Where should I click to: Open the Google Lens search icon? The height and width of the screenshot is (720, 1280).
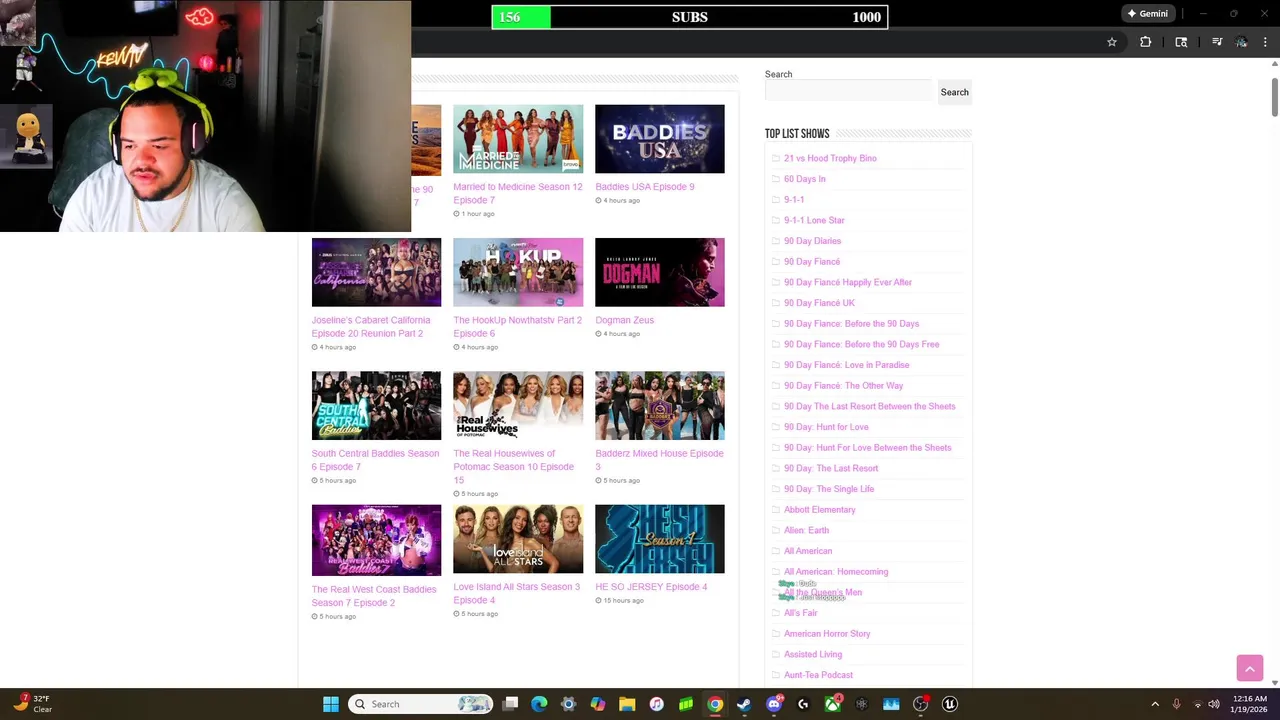click(1181, 42)
